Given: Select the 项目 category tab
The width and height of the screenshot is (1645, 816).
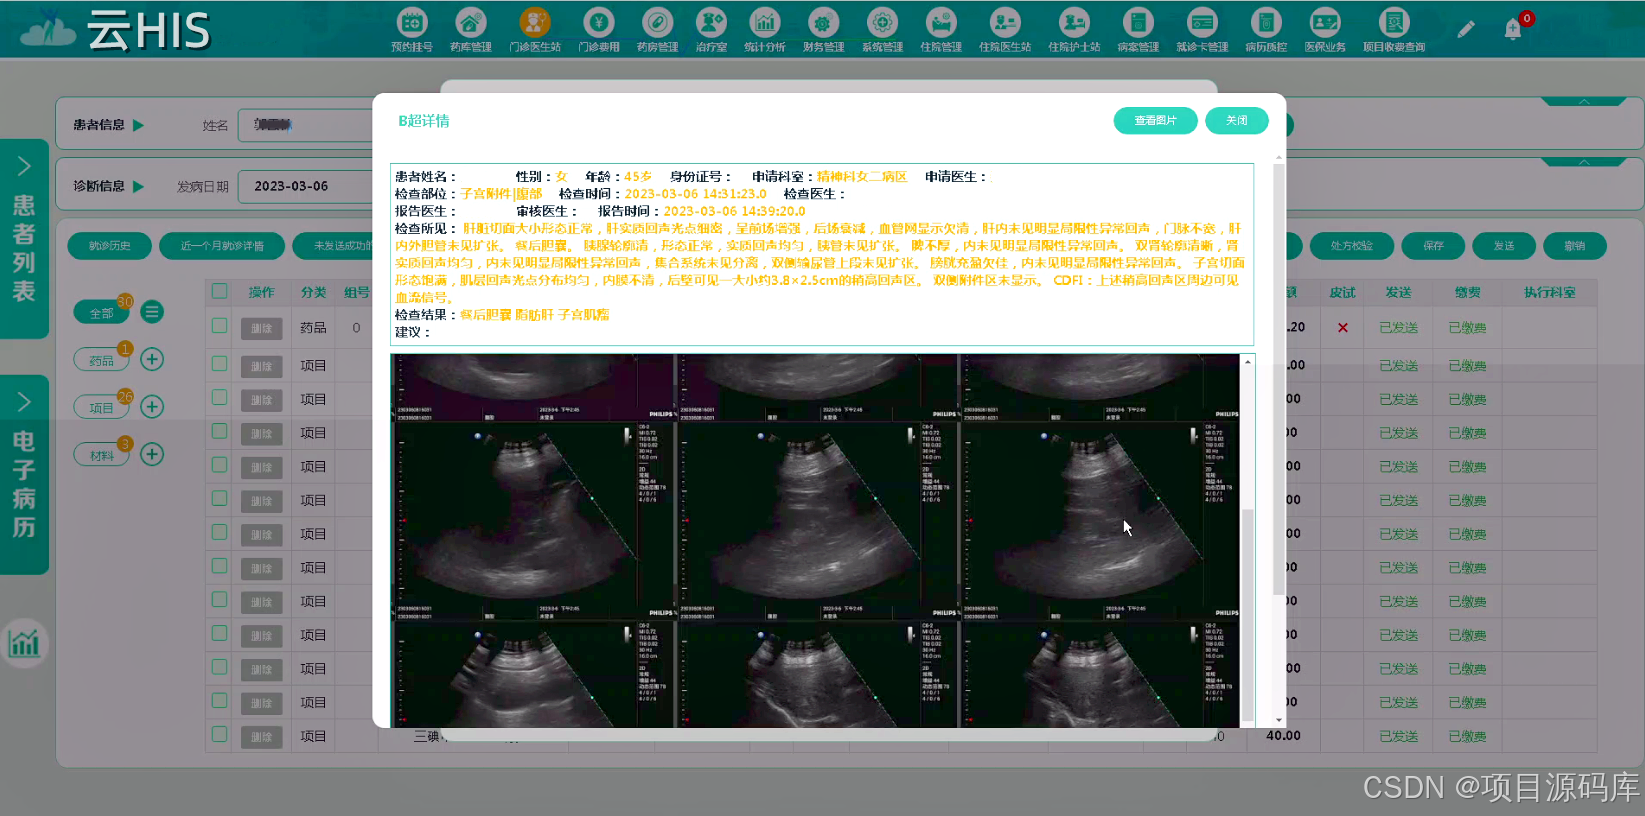Looking at the screenshot, I should point(102,407).
